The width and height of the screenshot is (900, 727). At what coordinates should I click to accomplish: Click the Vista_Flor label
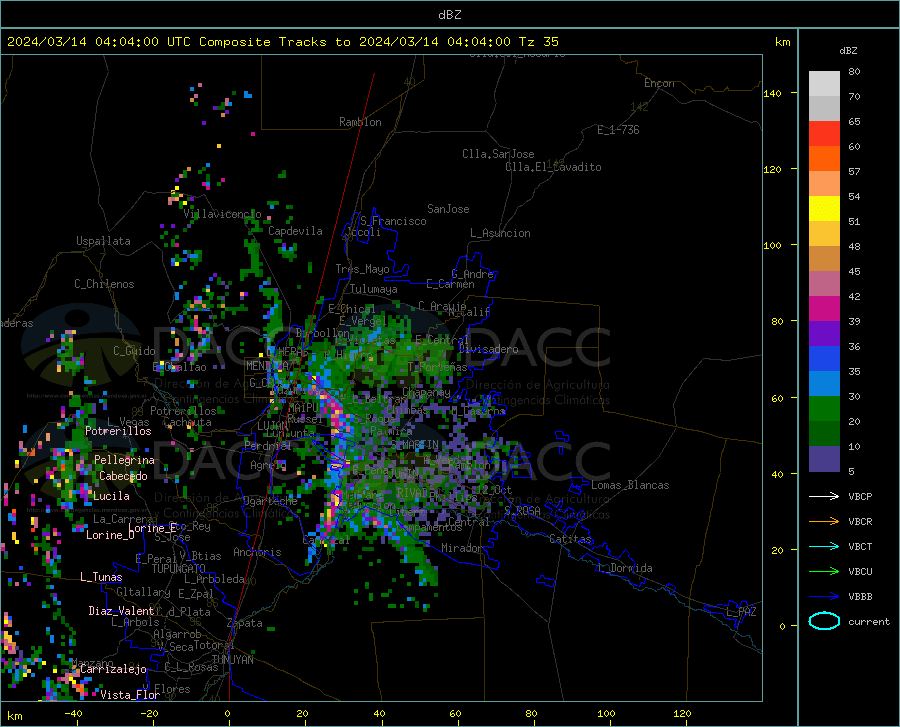point(130,695)
